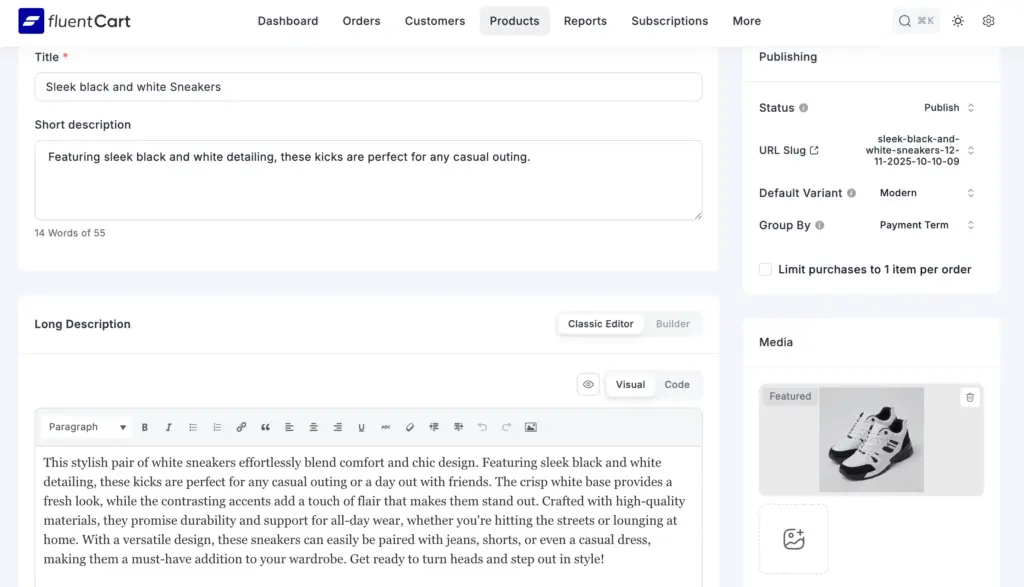Viewport: 1024px width, 587px height.
Task: Delete the featured product image
Action: (969, 397)
